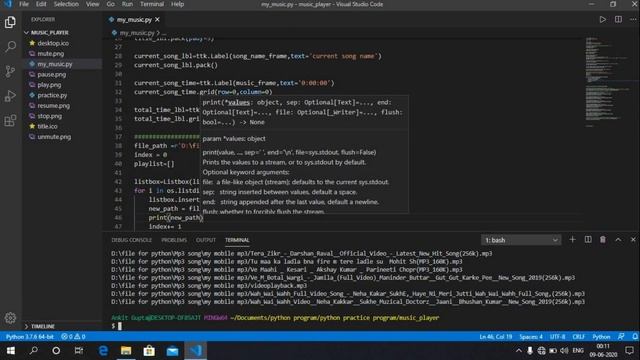The width and height of the screenshot is (640, 360).
Task: Open the feedback icon in status bar
Action: pos(621,337)
